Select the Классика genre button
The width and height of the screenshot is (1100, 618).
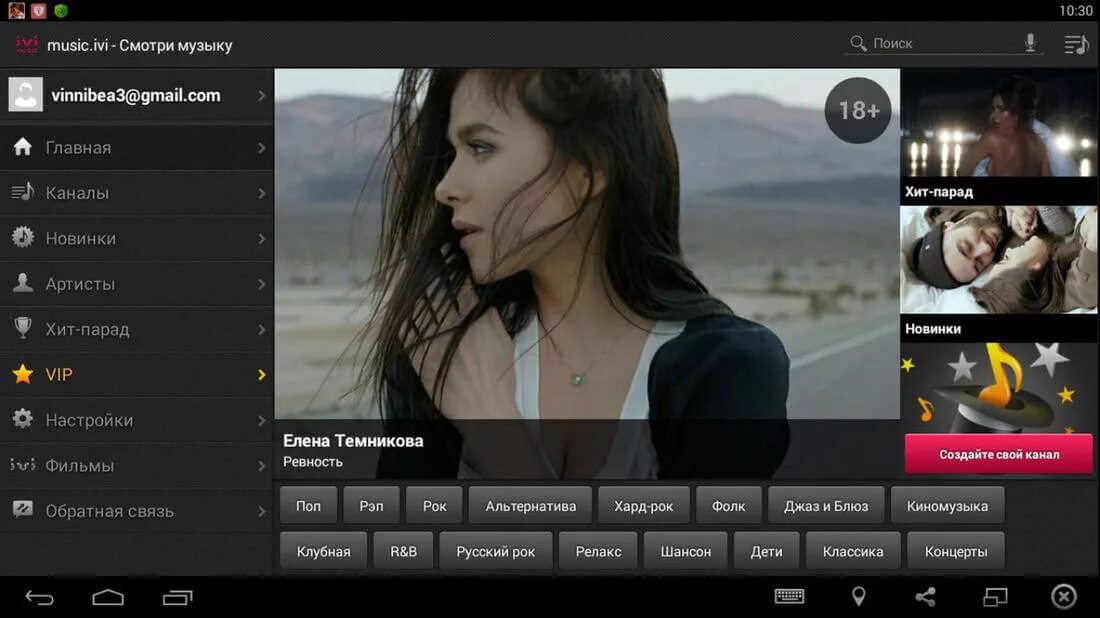click(852, 551)
